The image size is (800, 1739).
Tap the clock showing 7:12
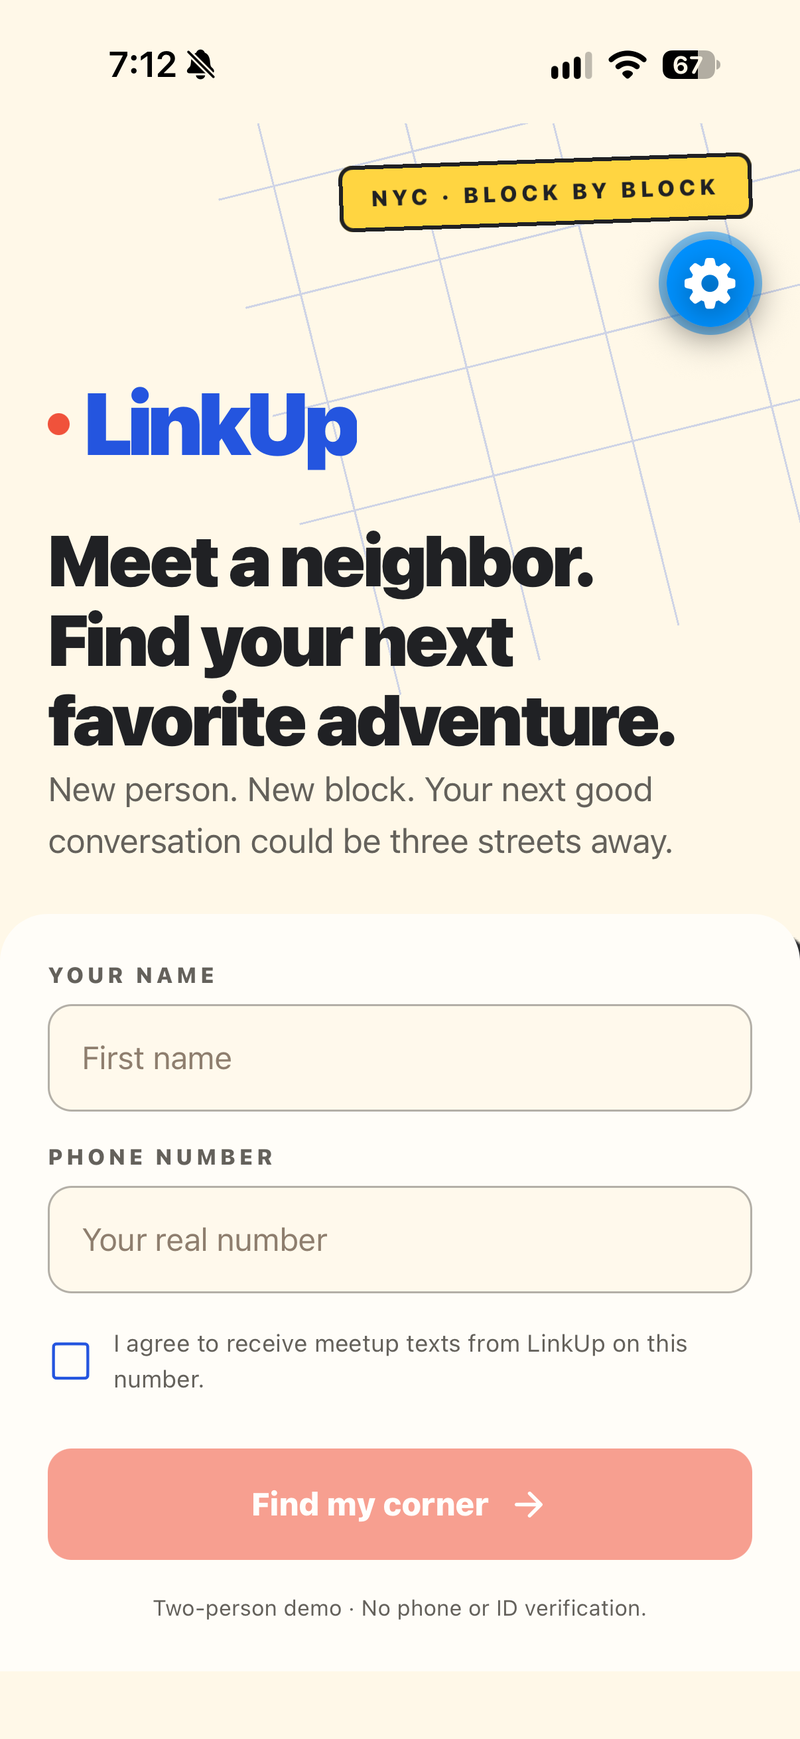point(143,65)
